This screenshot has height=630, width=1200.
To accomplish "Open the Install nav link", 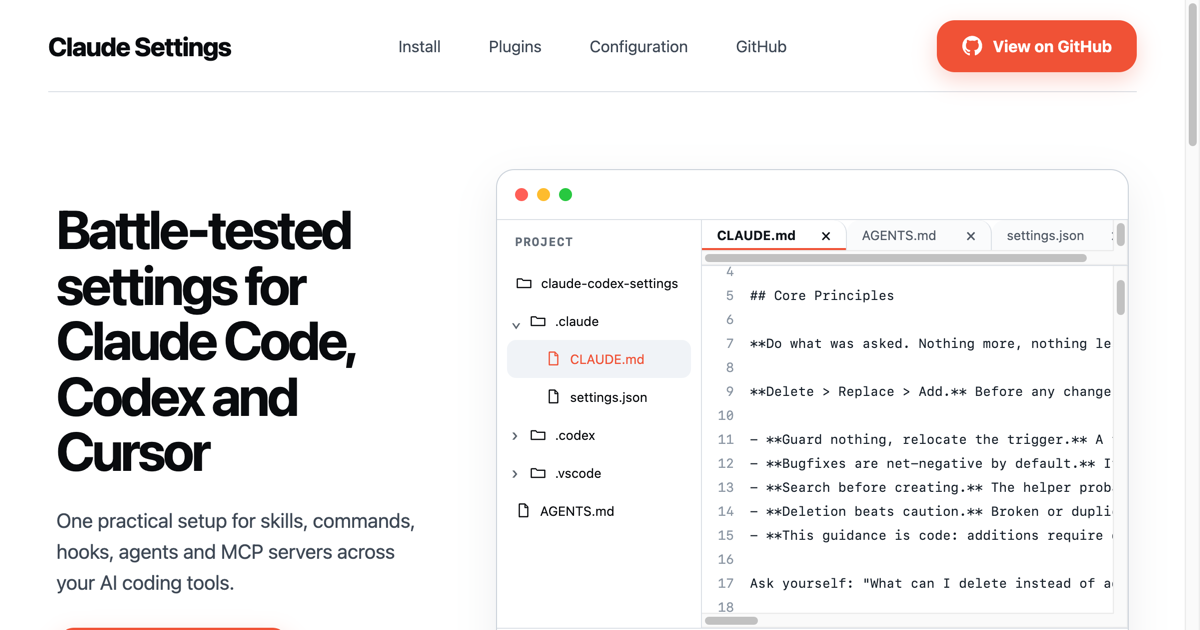I will (419, 46).
